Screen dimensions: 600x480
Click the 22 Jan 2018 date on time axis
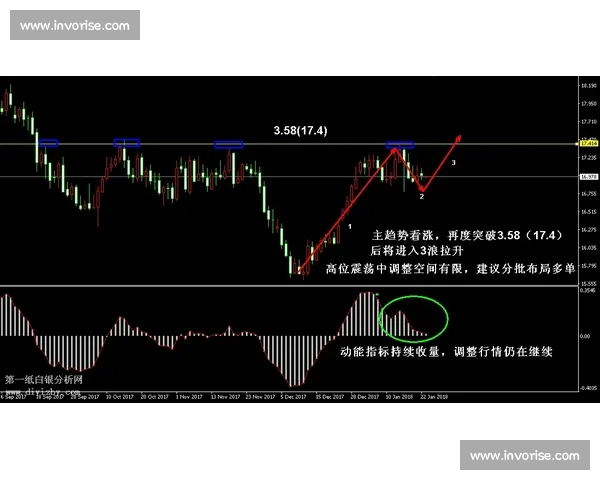(x=435, y=396)
